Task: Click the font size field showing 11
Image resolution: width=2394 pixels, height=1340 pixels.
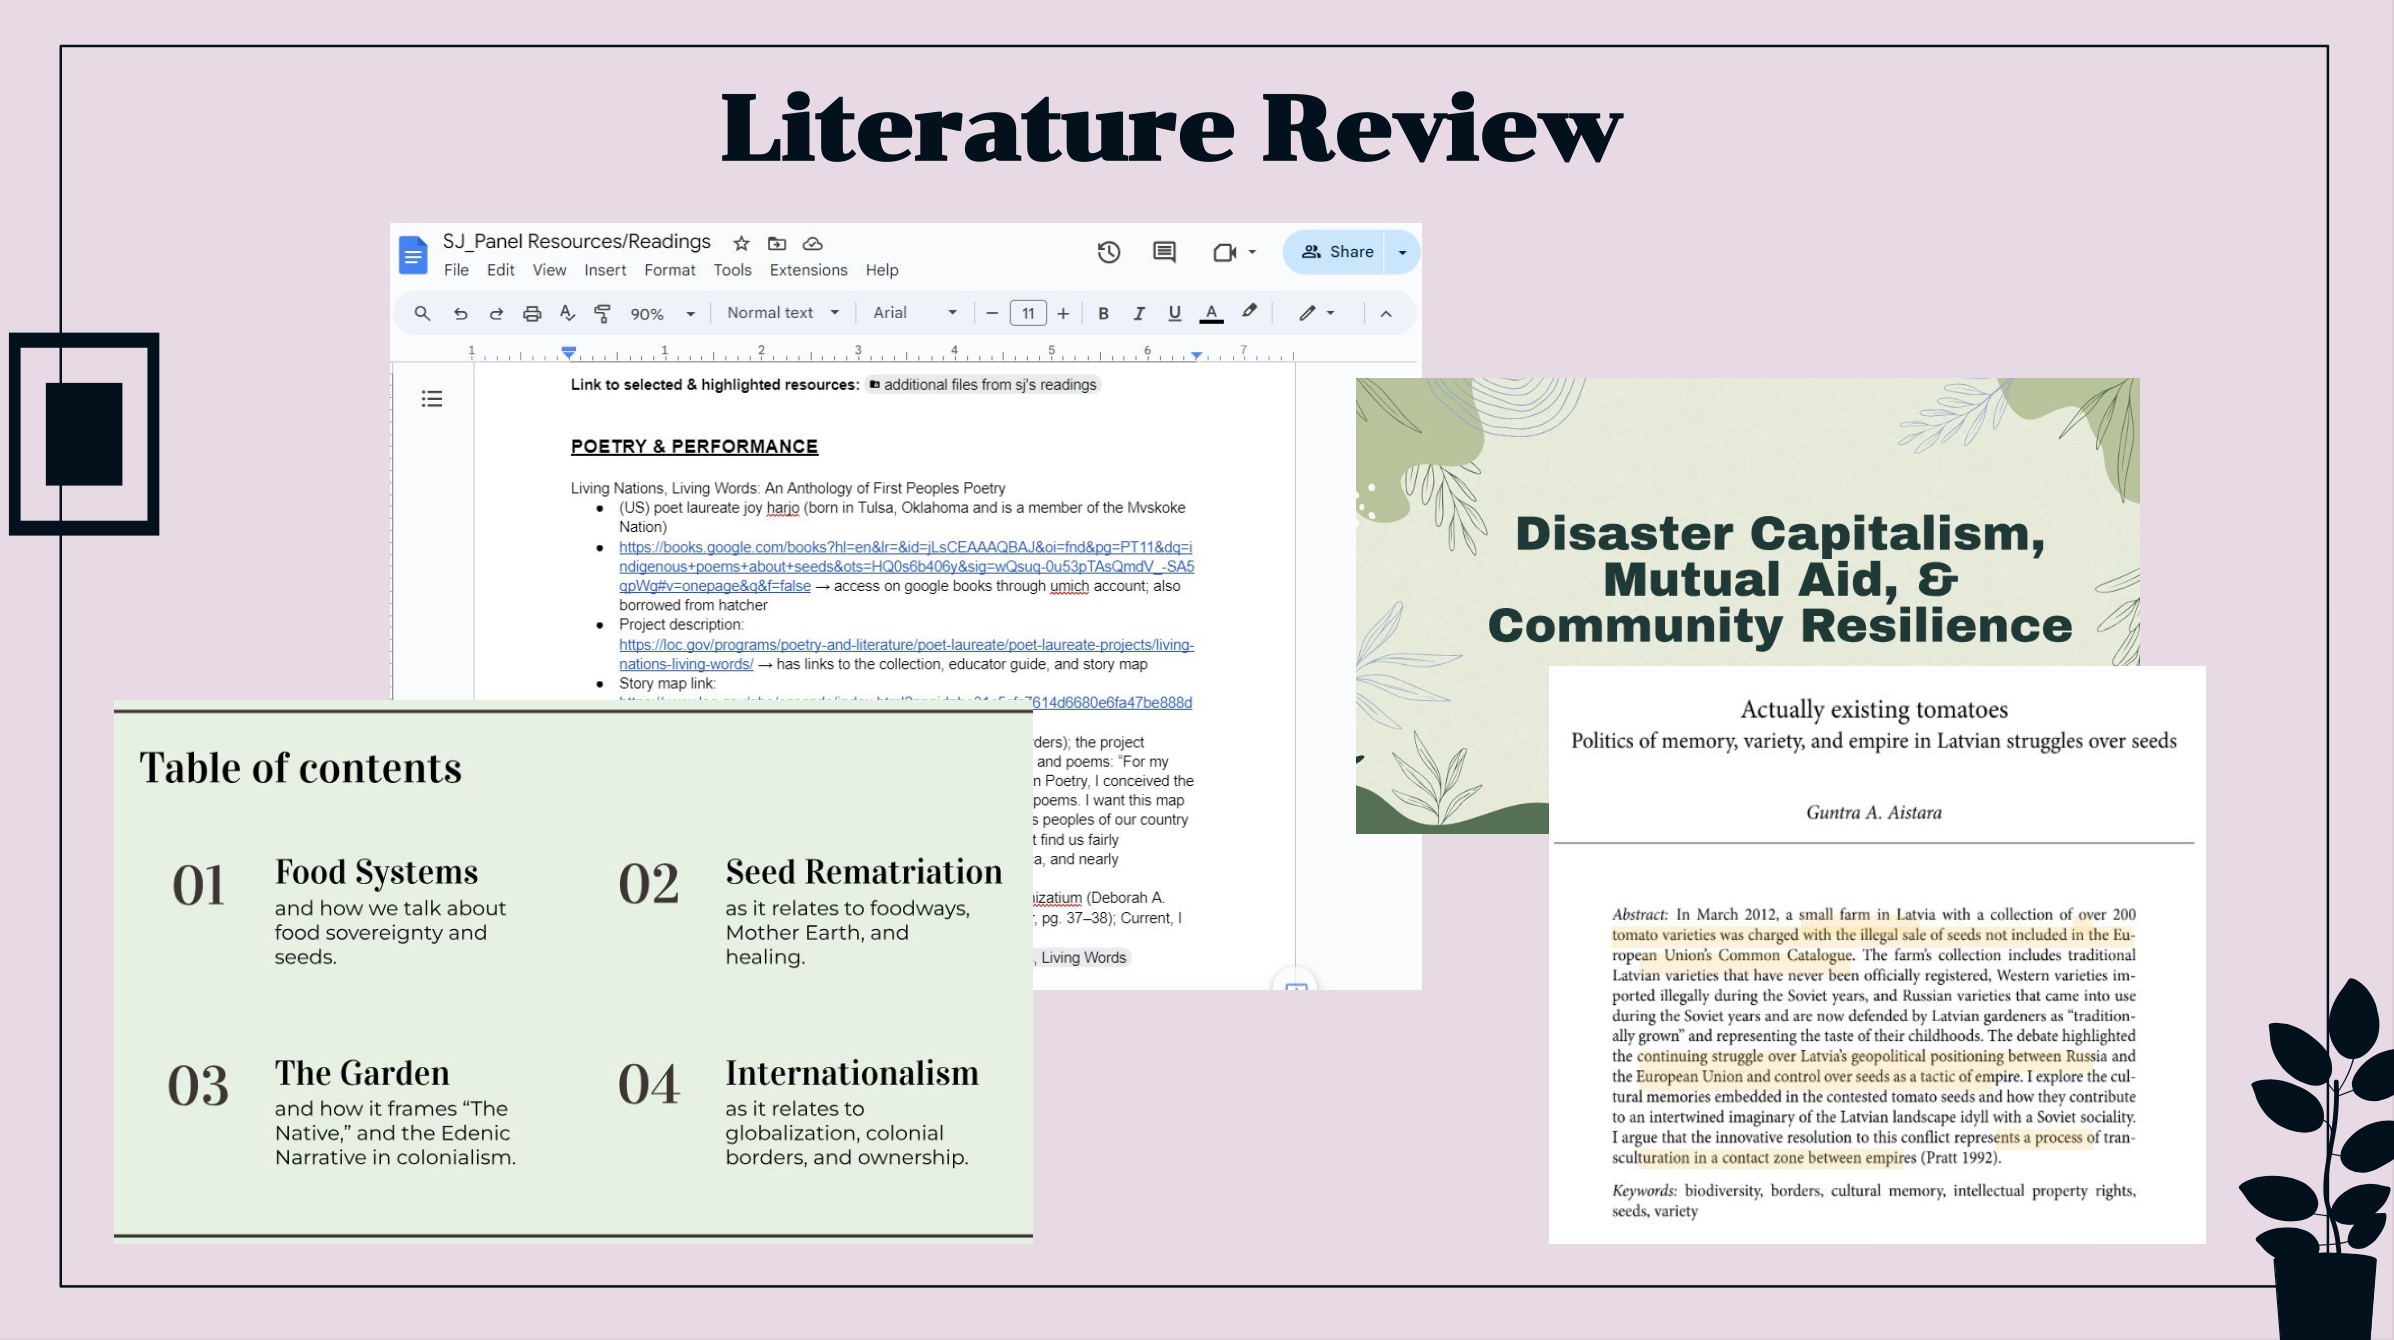Action: 1028,313
